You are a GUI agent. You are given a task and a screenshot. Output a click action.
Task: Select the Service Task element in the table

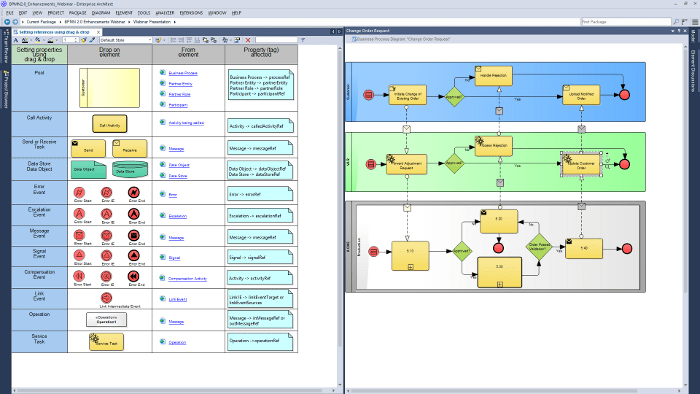[106, 342]
